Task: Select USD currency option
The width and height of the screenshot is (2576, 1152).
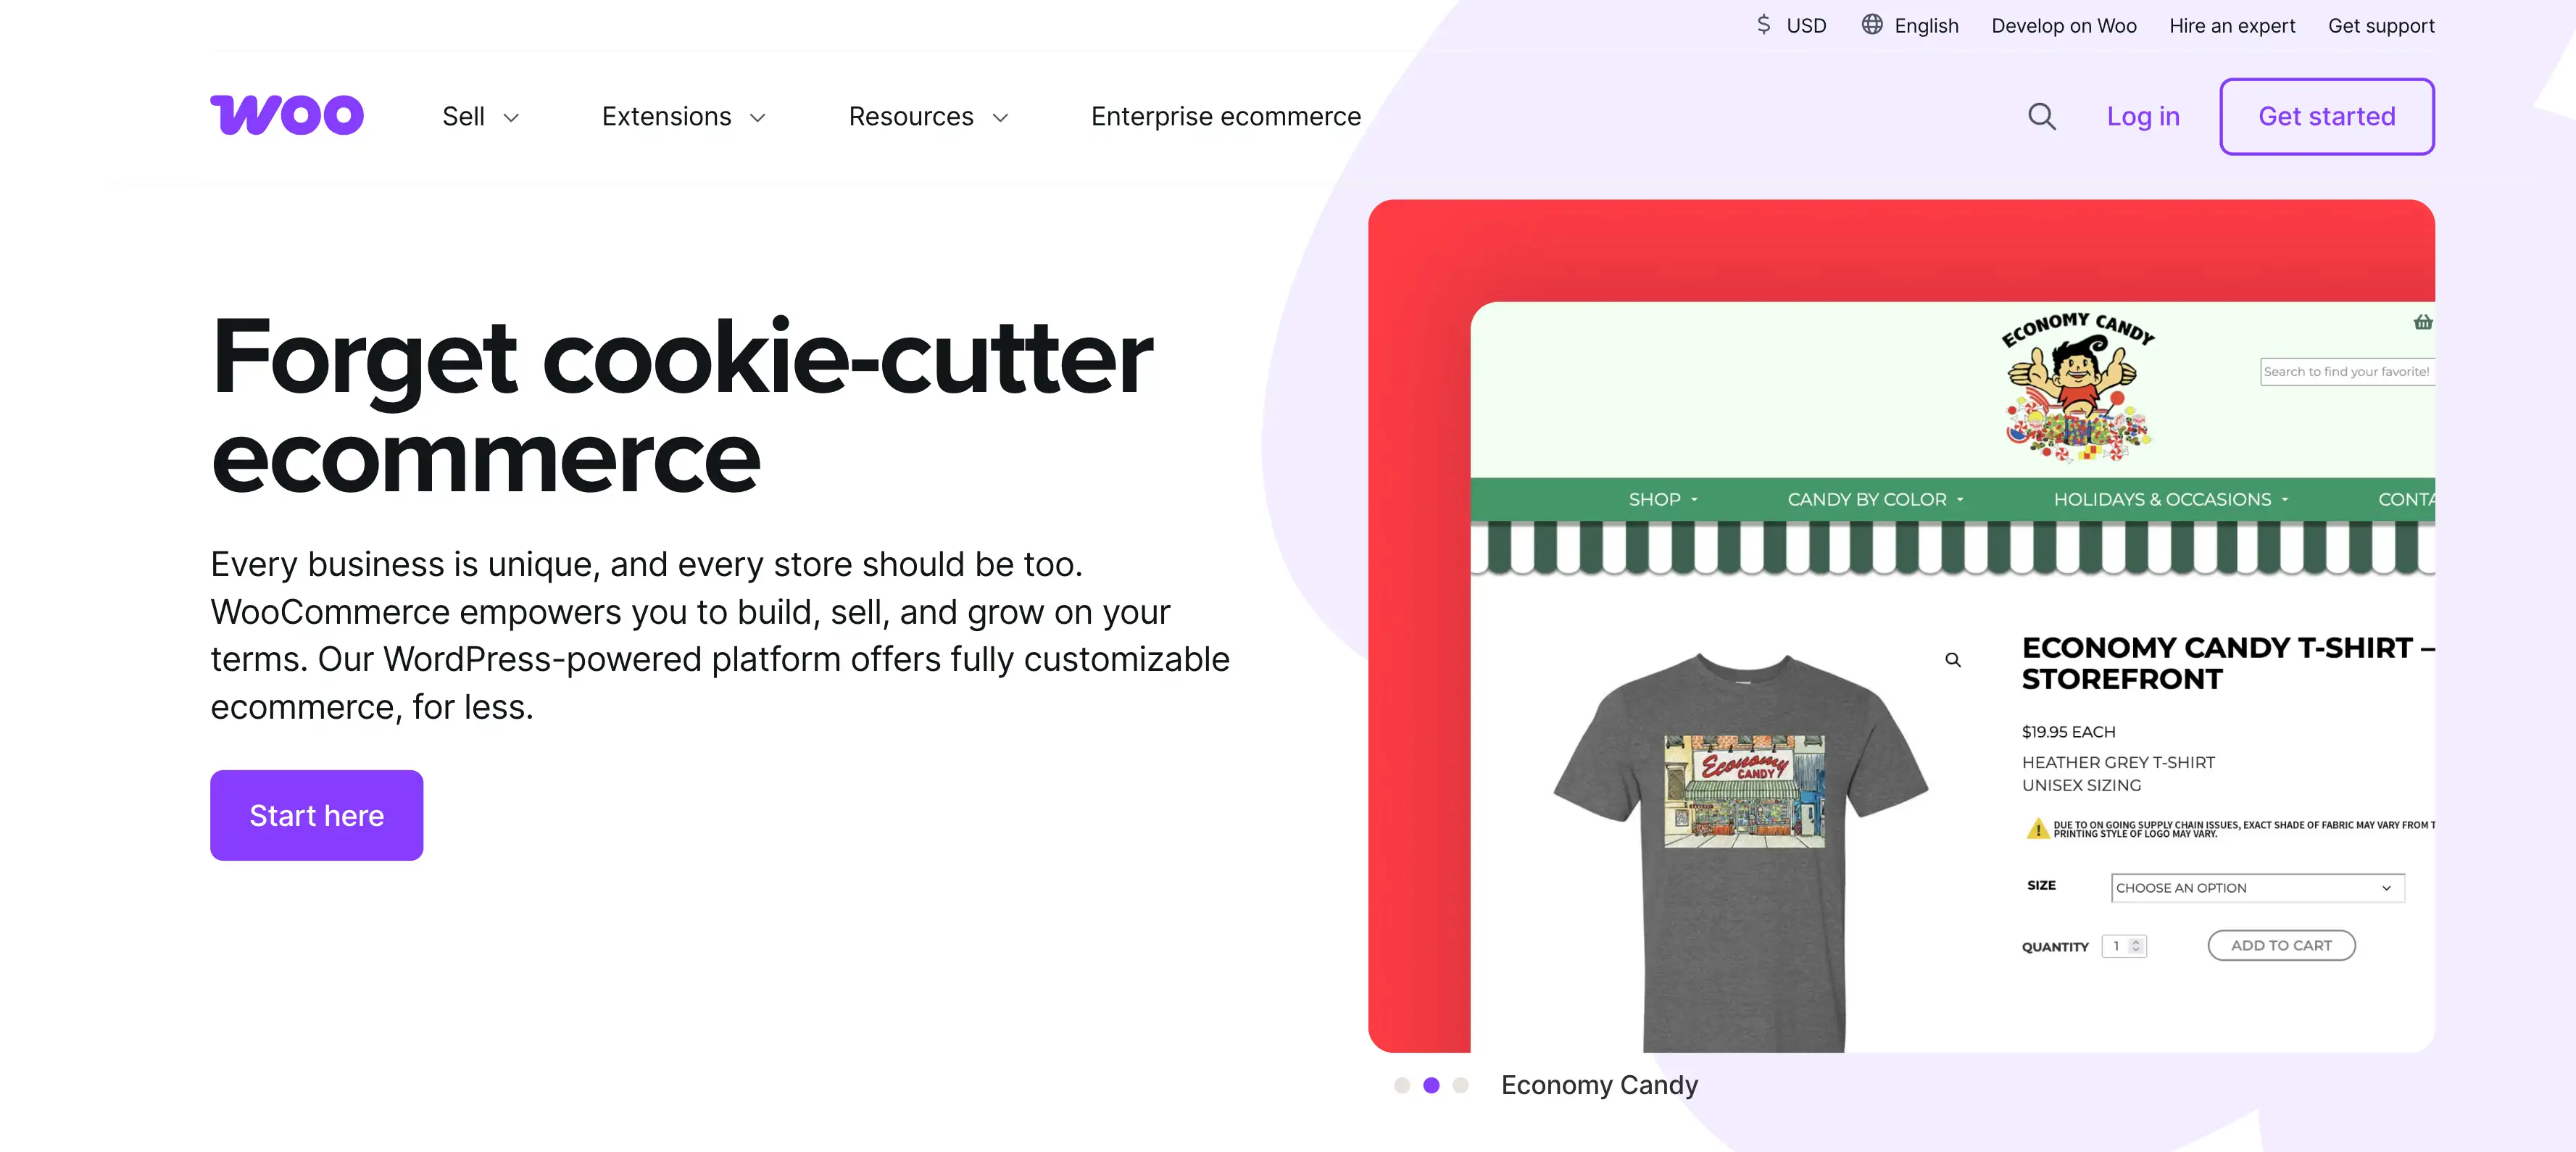Action: click(1806, 26)
